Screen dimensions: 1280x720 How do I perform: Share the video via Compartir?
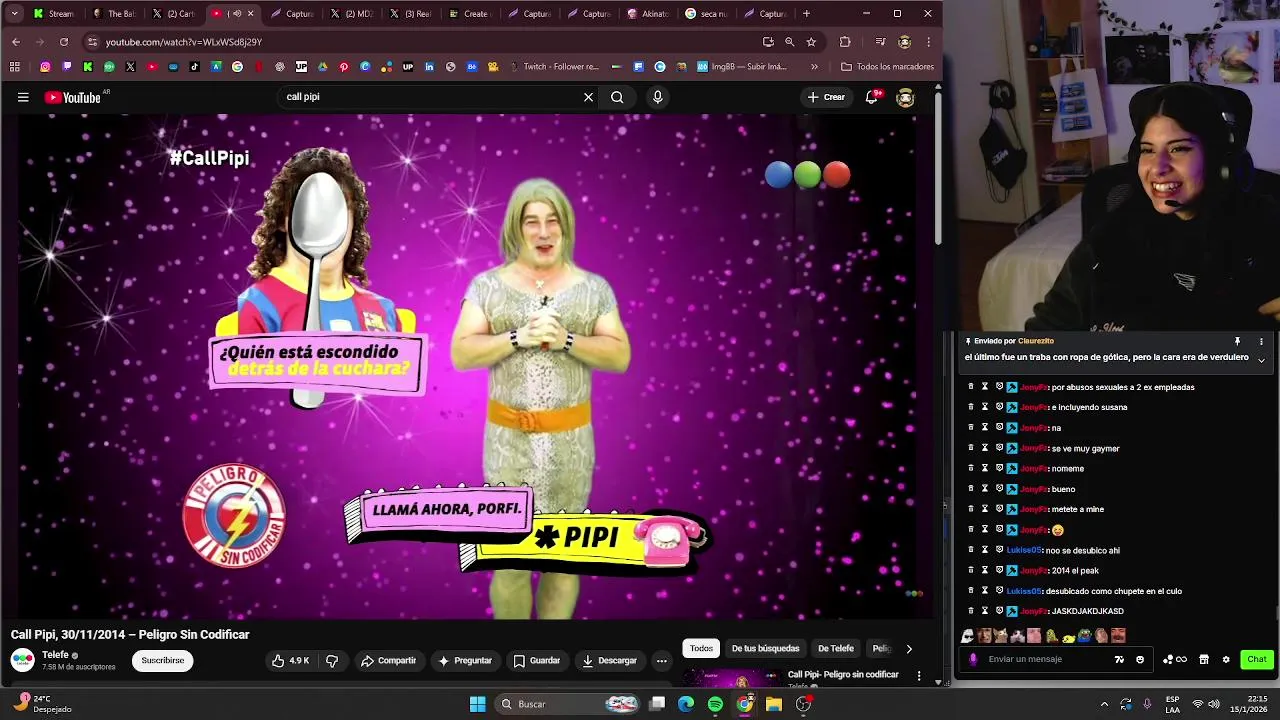click(388, 661)
